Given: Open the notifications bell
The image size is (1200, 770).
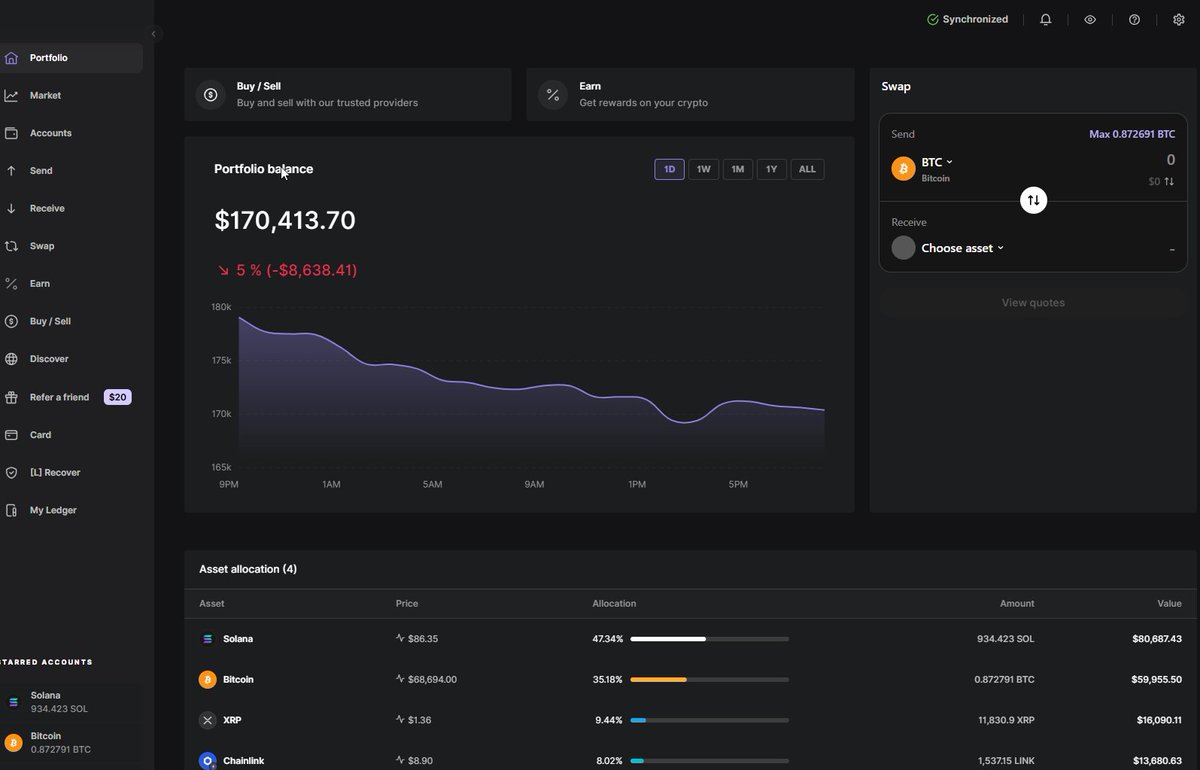Looking at the screenshot, I should click(1045, 19).
